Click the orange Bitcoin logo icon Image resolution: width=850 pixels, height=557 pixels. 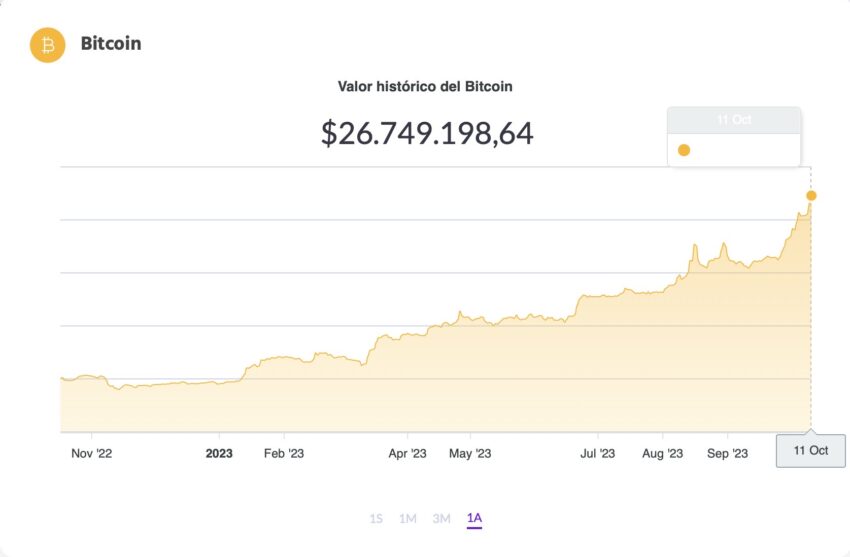tap(47, 45)
